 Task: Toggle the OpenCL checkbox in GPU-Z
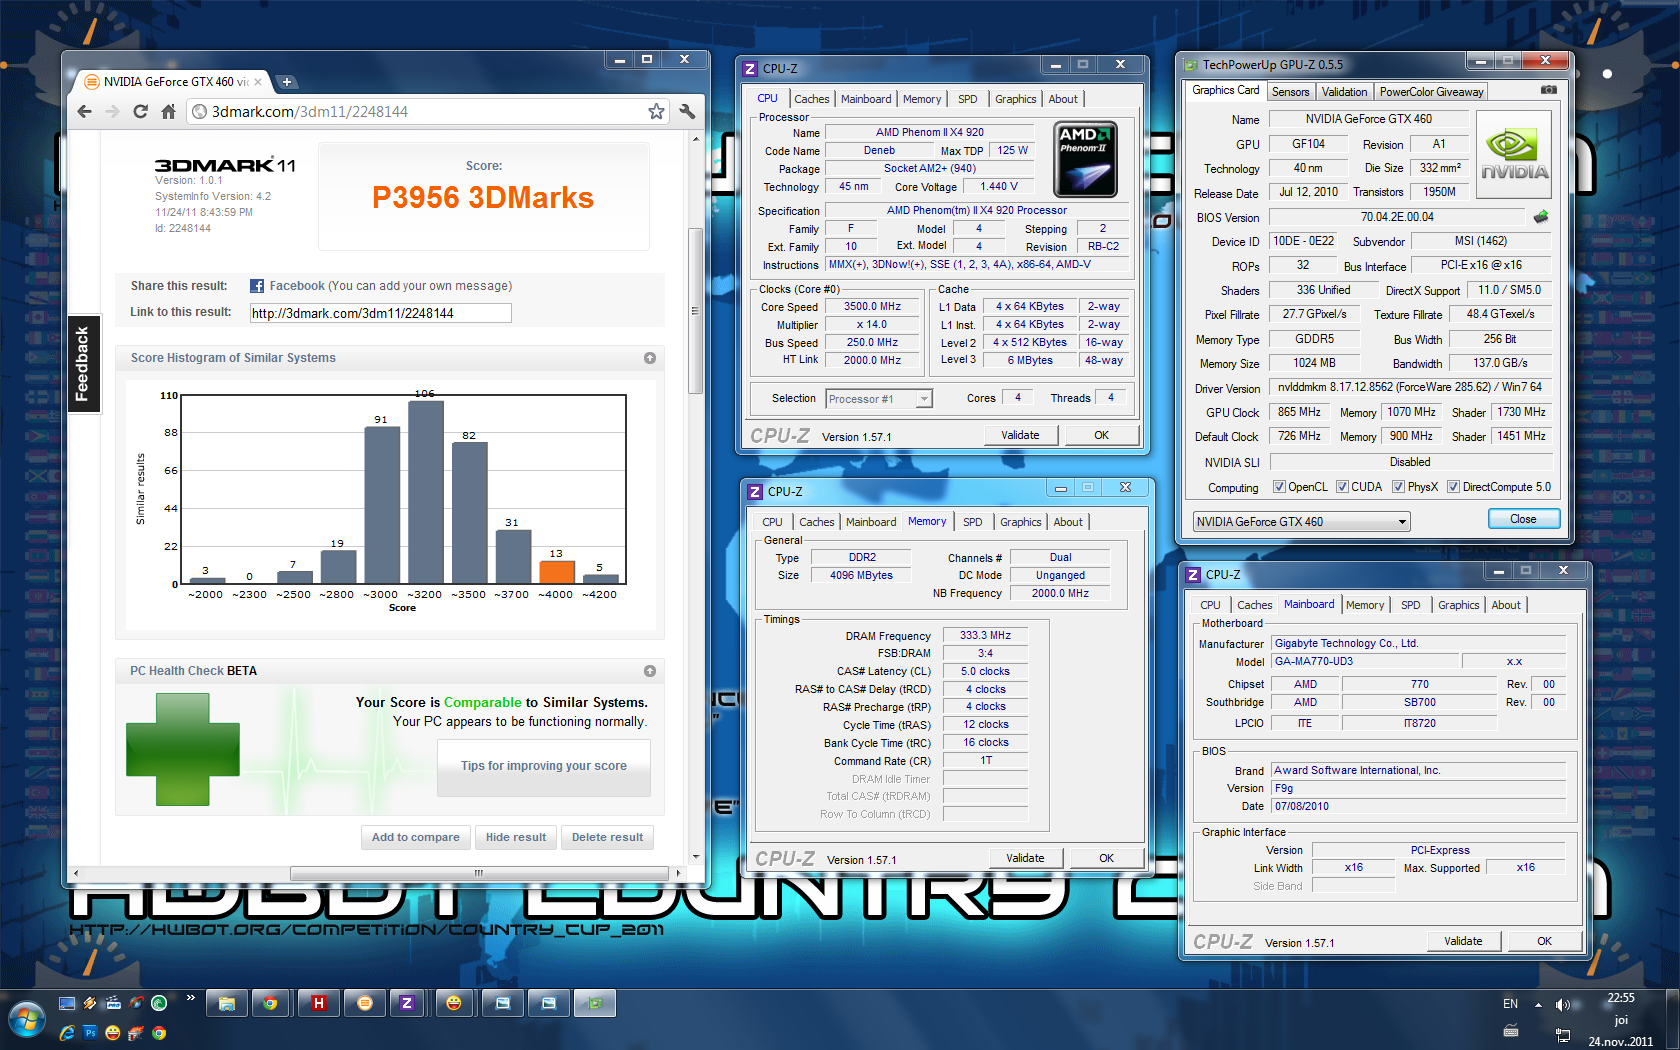[1279, 487]
